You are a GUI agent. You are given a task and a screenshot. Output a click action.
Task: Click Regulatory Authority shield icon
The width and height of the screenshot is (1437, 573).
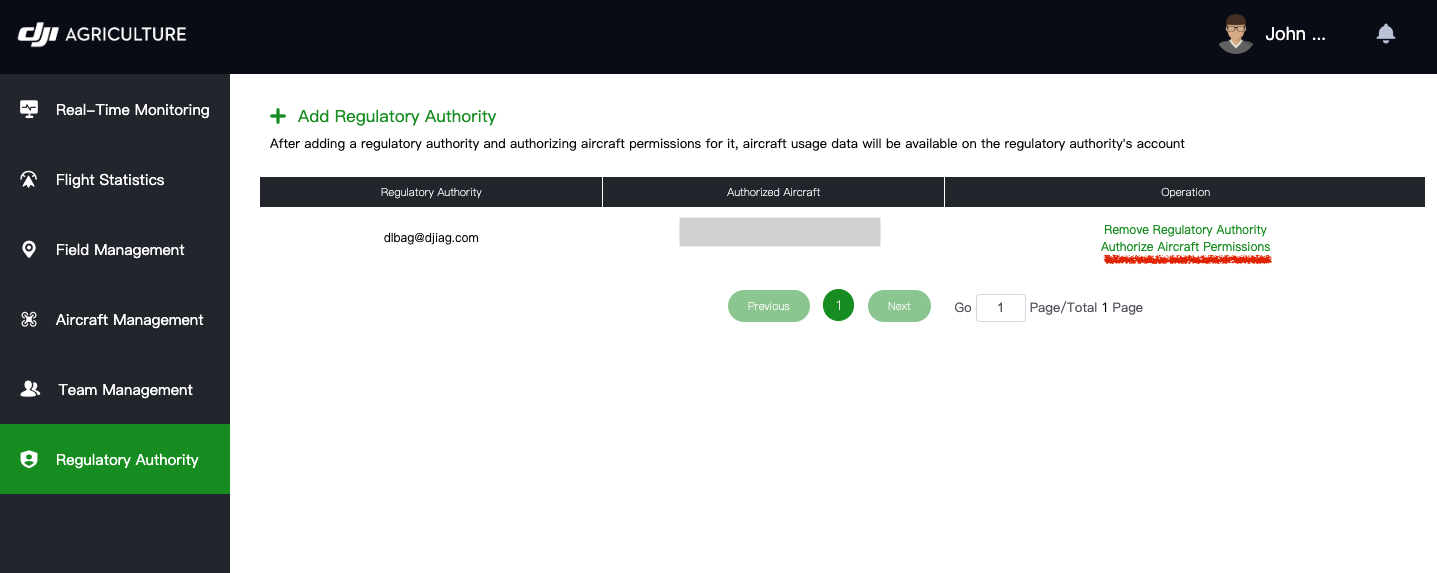click(x=29, y=460)
